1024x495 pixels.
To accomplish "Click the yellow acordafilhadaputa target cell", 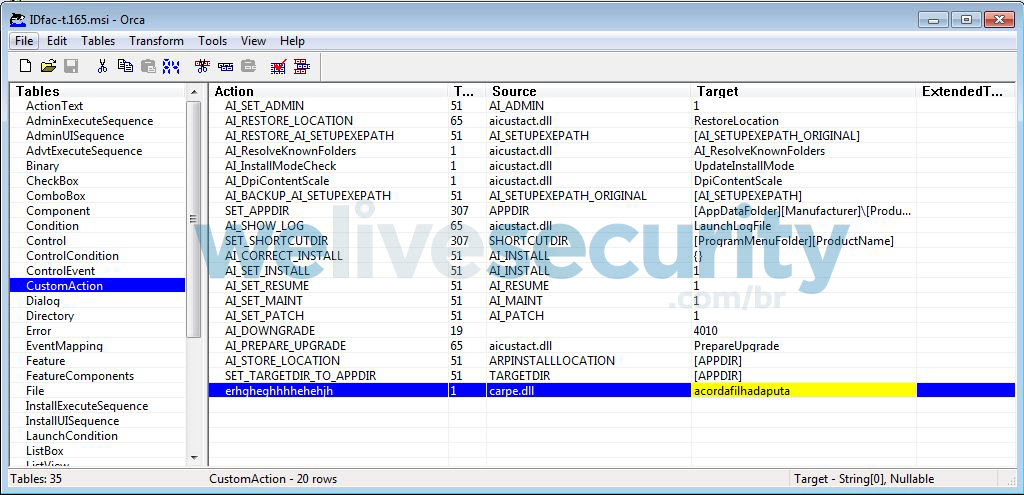I will 804,391.
